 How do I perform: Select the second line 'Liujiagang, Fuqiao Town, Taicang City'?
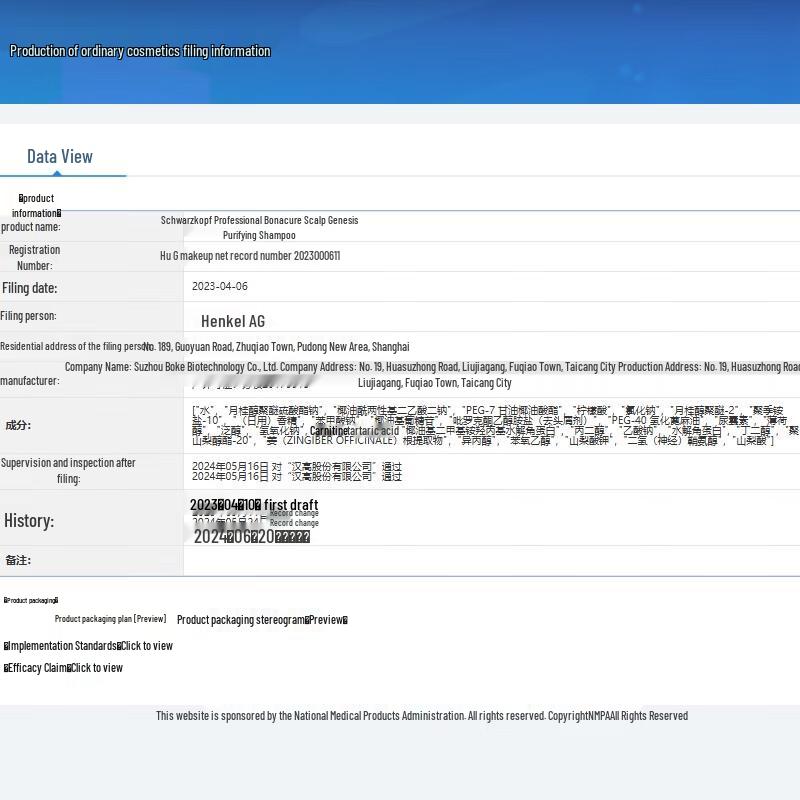tap(435, 383)
